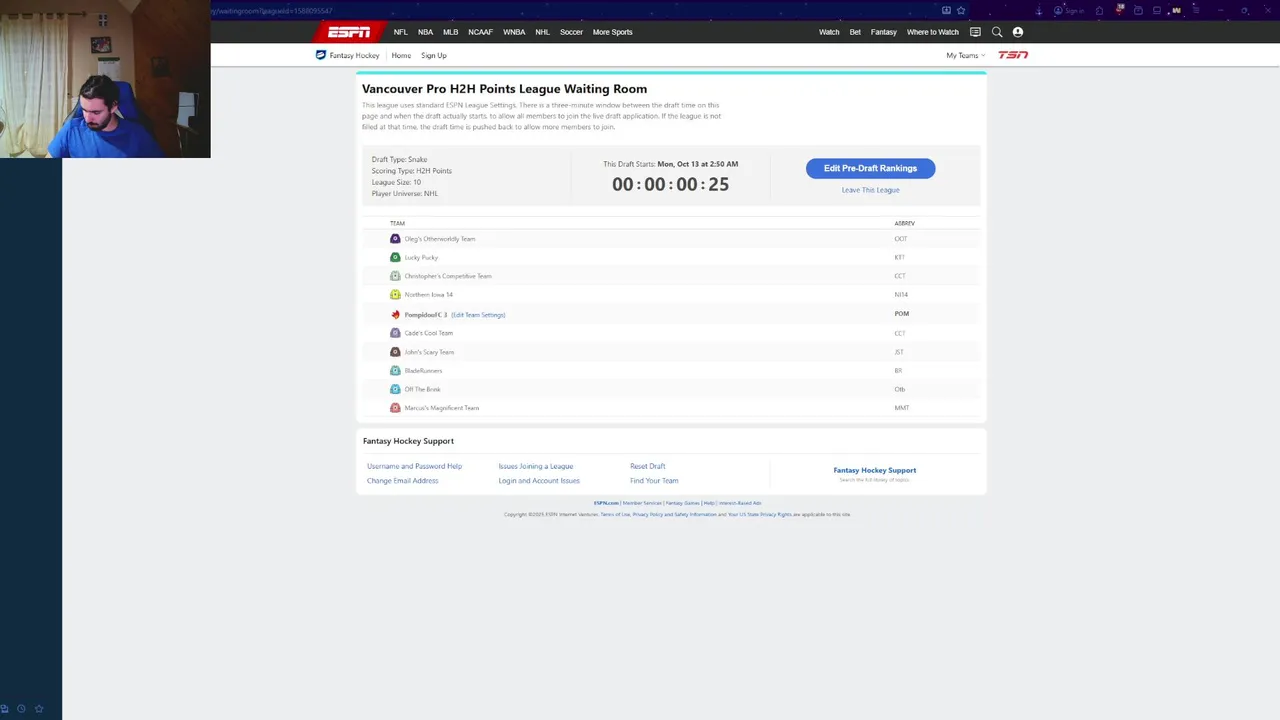This screenshot has width=1280, height=720.
Task: Click Terms of Use footer link
Action: (615, 514)
